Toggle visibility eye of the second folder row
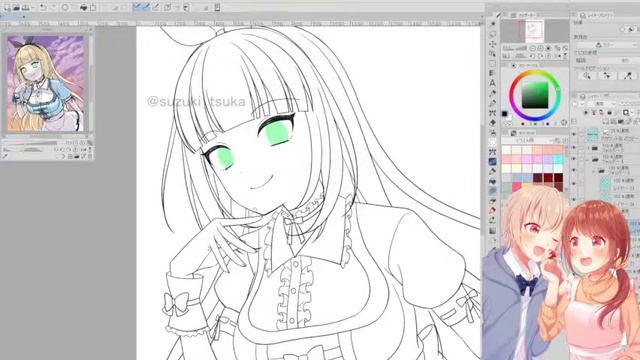The width and height of the screenshot is (640, 360). [x=574, y=159]
